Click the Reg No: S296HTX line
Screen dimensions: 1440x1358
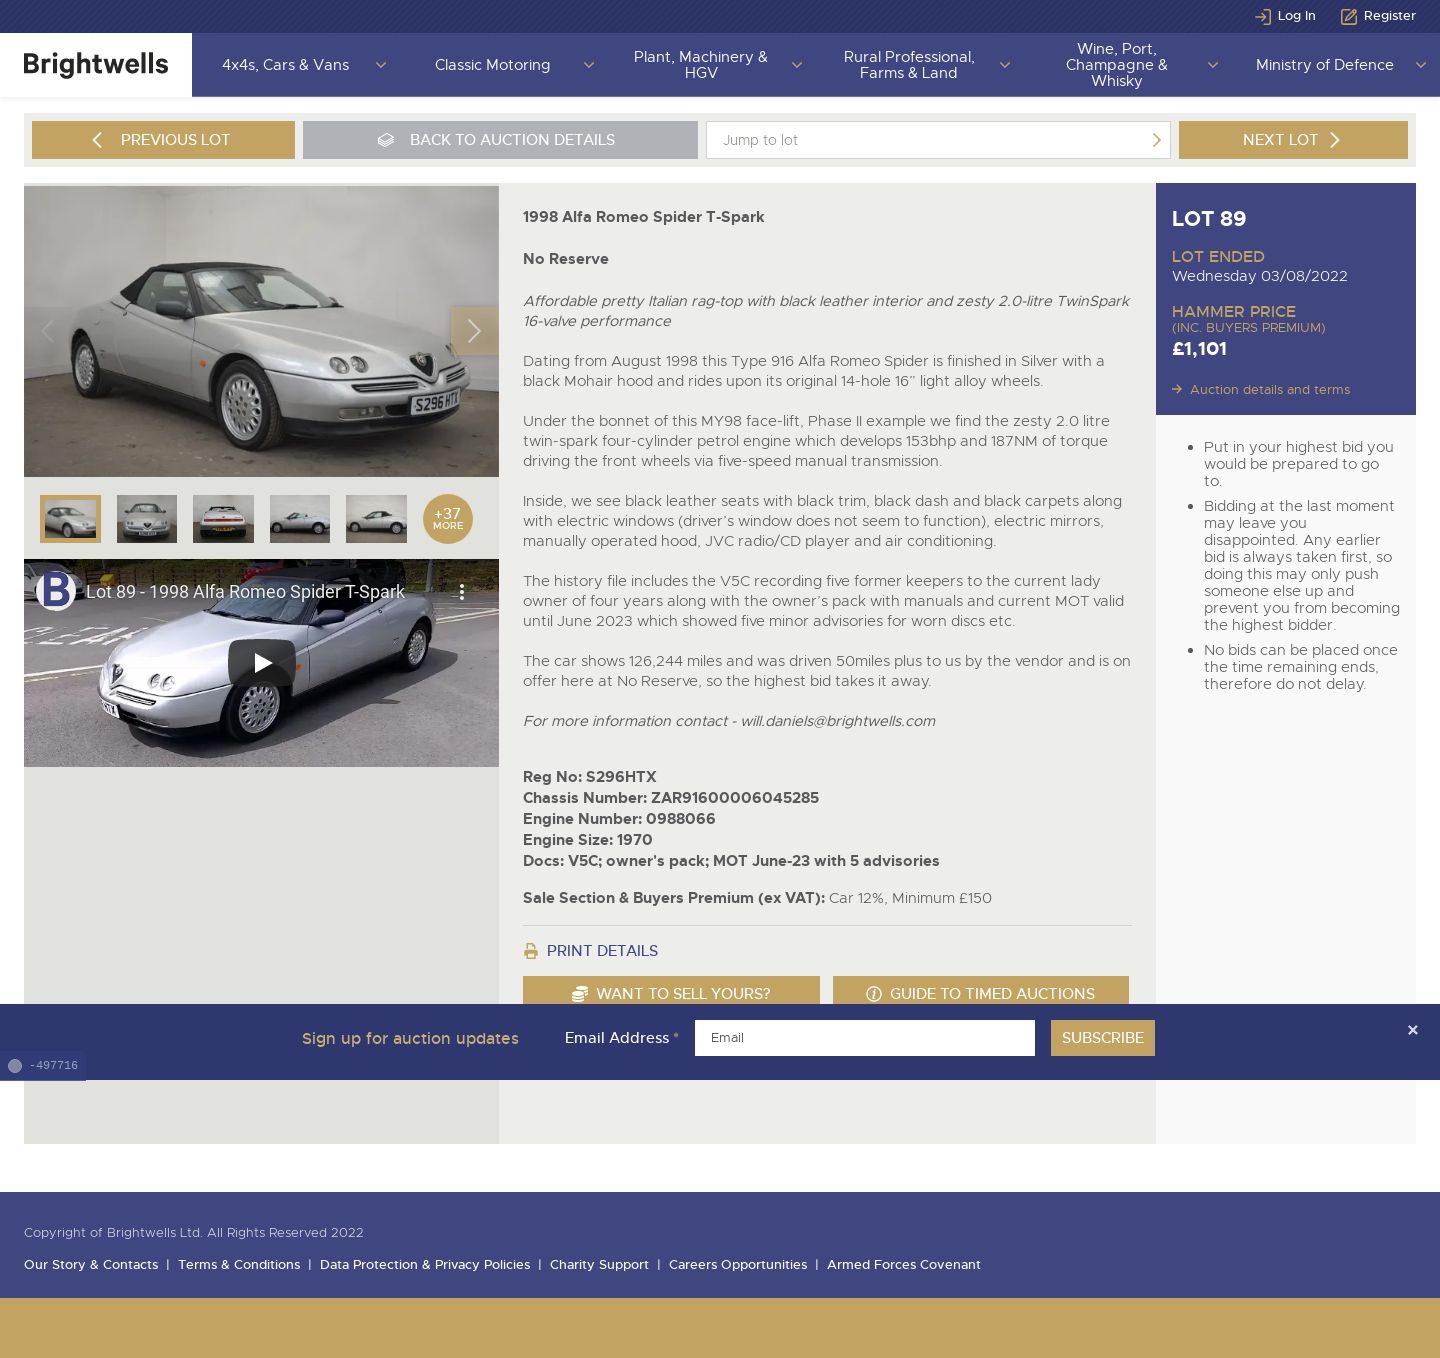point(590,777)
